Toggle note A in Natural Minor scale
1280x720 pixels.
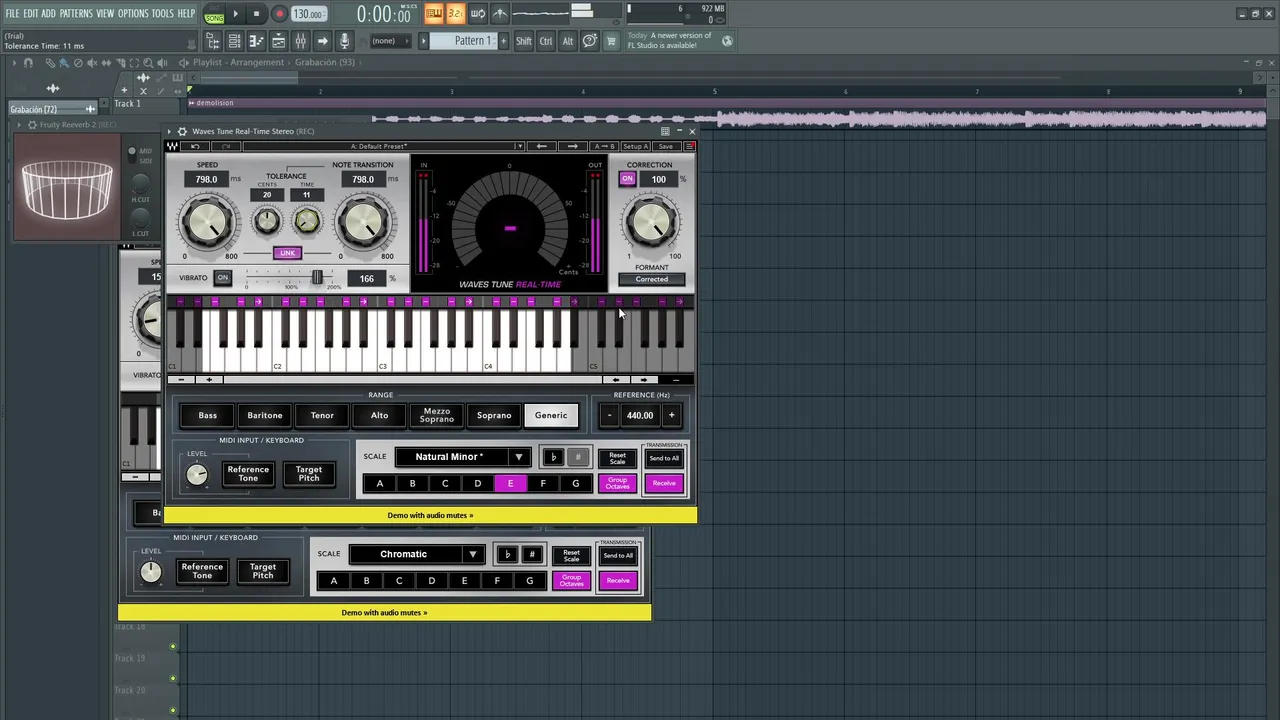point(379,483)
